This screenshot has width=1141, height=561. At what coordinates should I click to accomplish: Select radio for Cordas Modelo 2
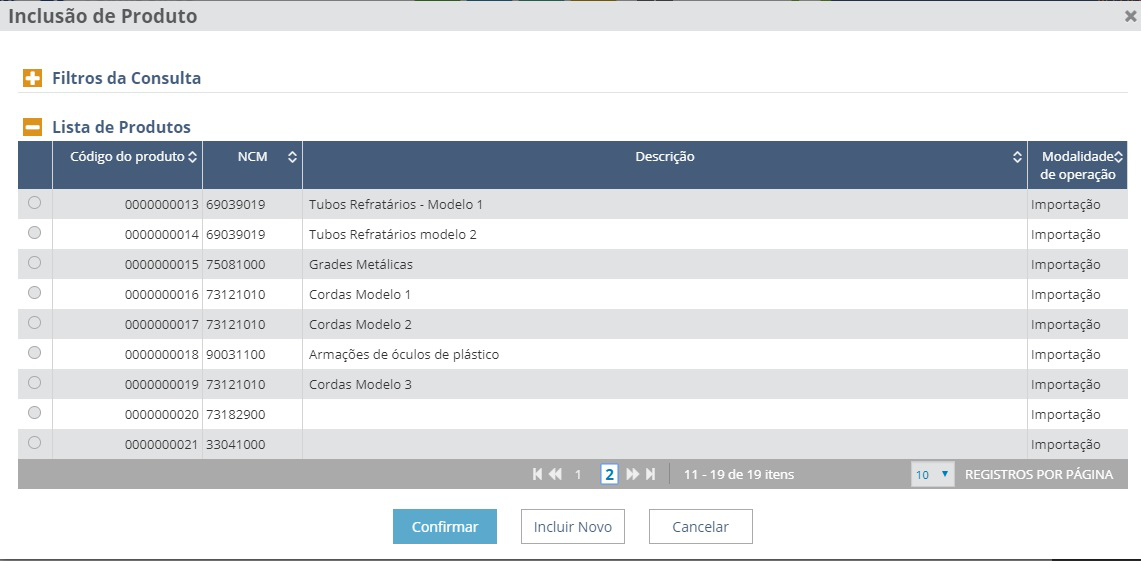coord(34,322)
